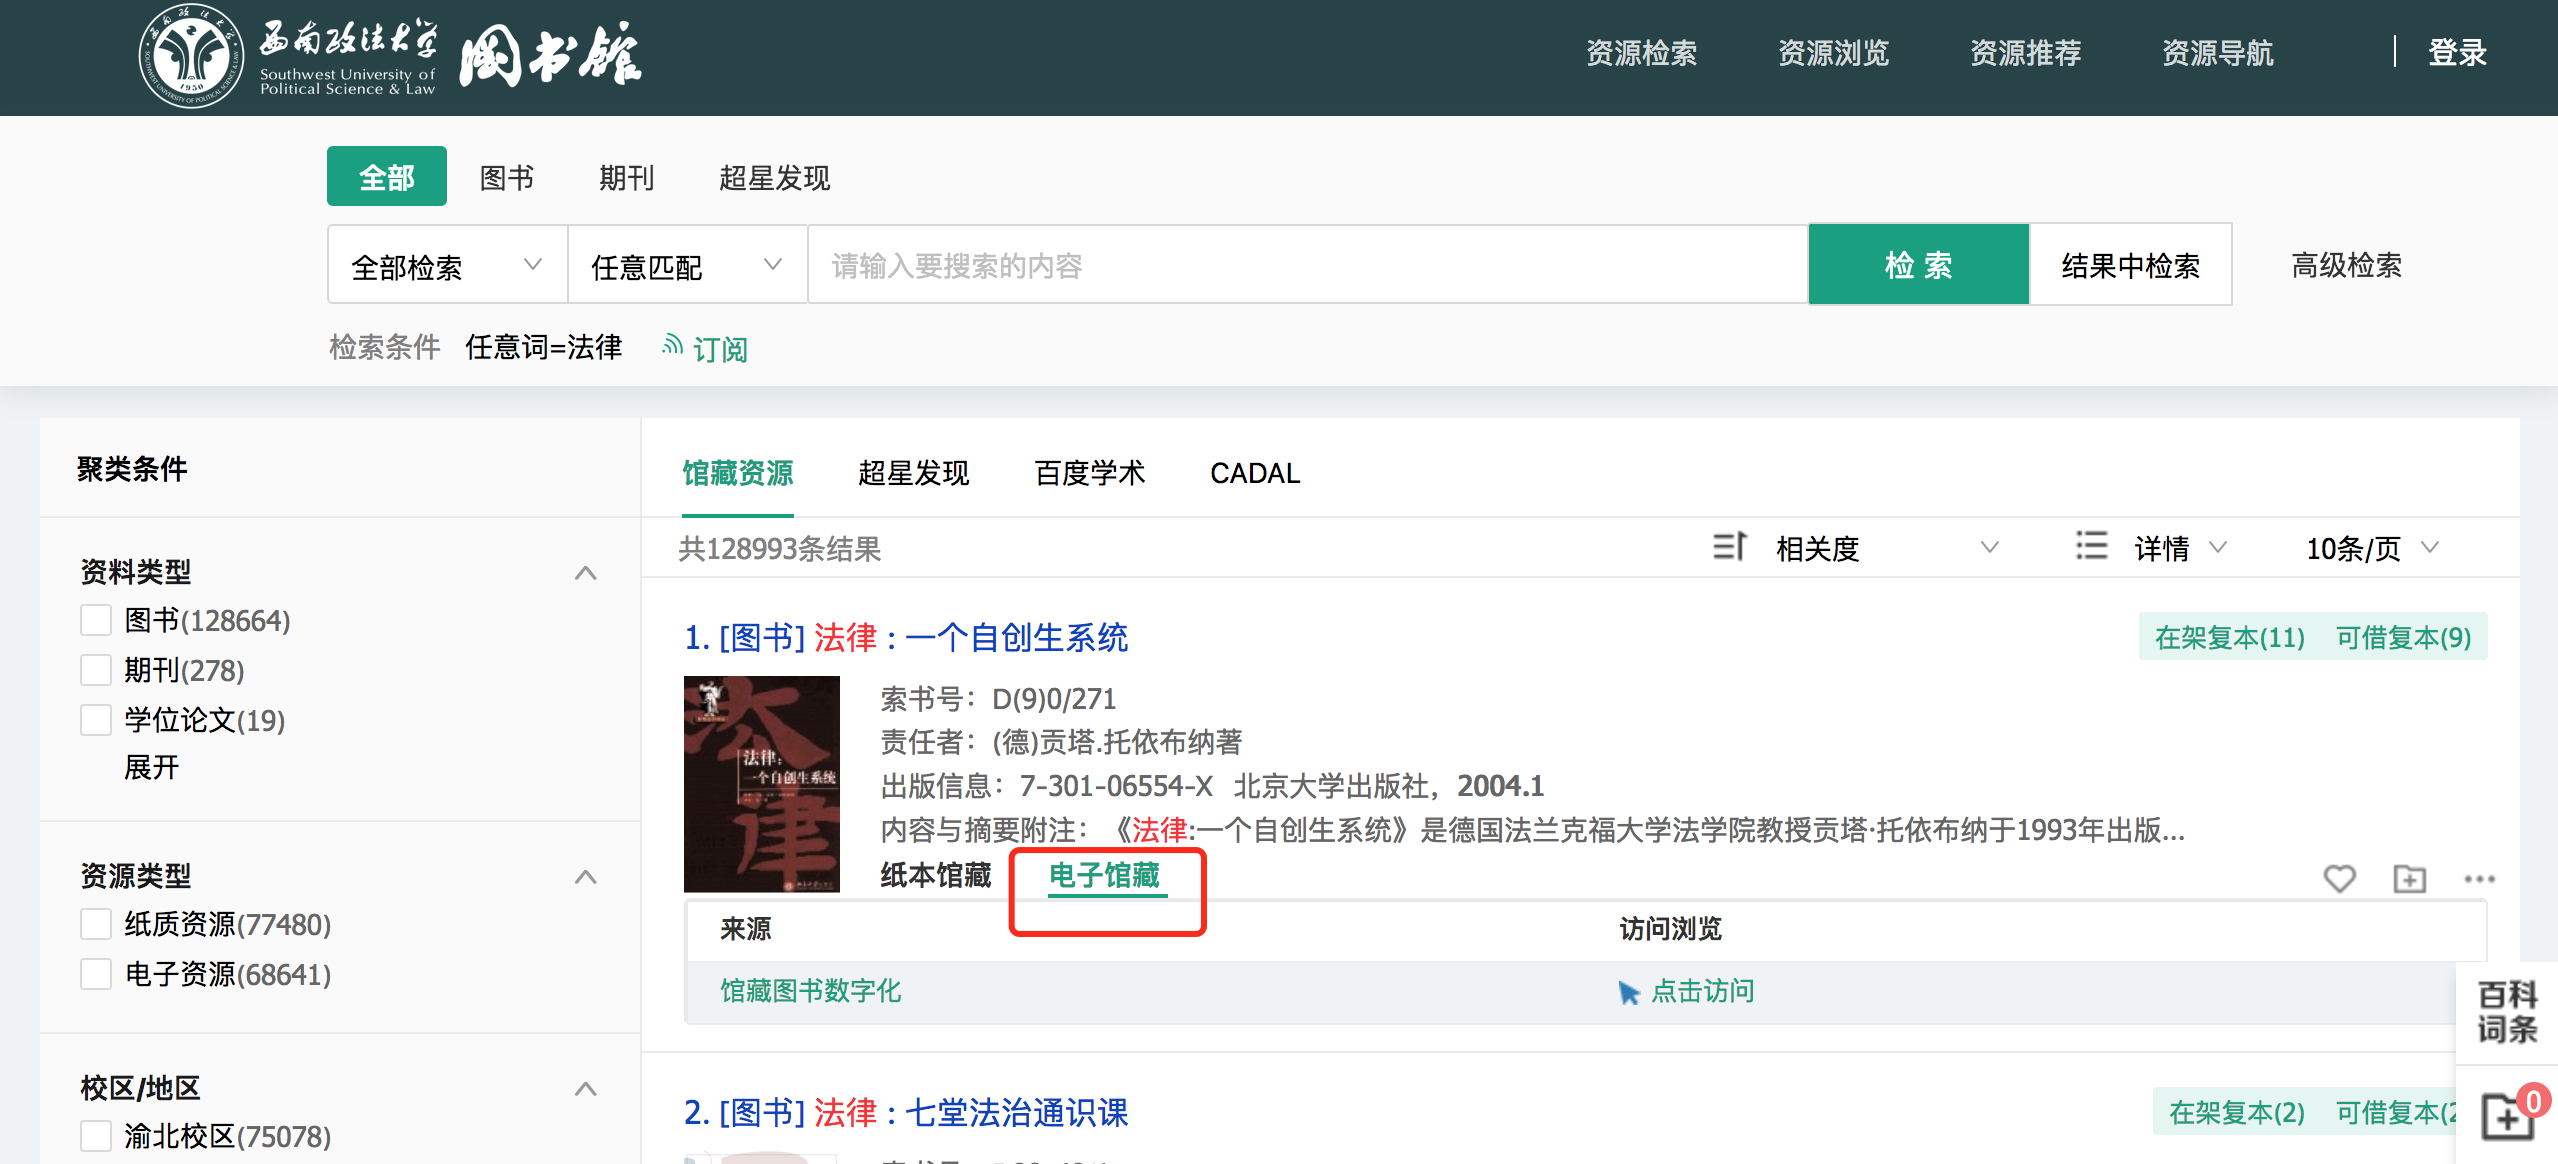Click the list view icon beside 详情
2558x1164 pixels.
click(x=2091, y=546)
